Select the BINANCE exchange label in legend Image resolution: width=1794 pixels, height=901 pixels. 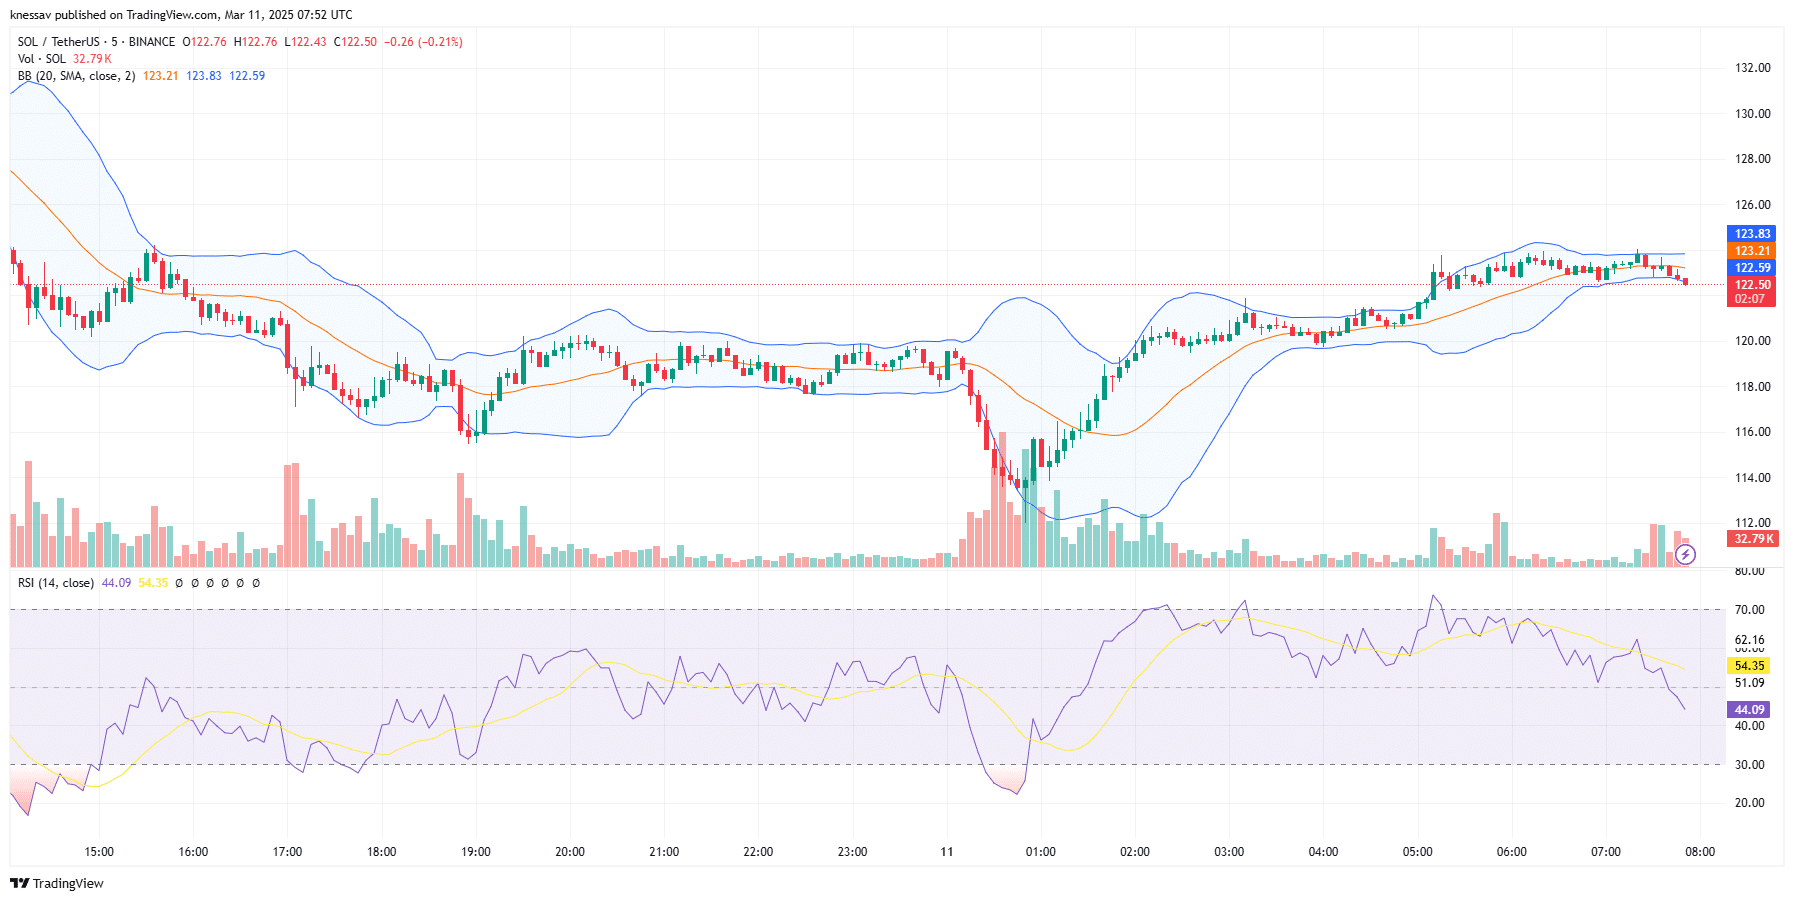point(152,42)
